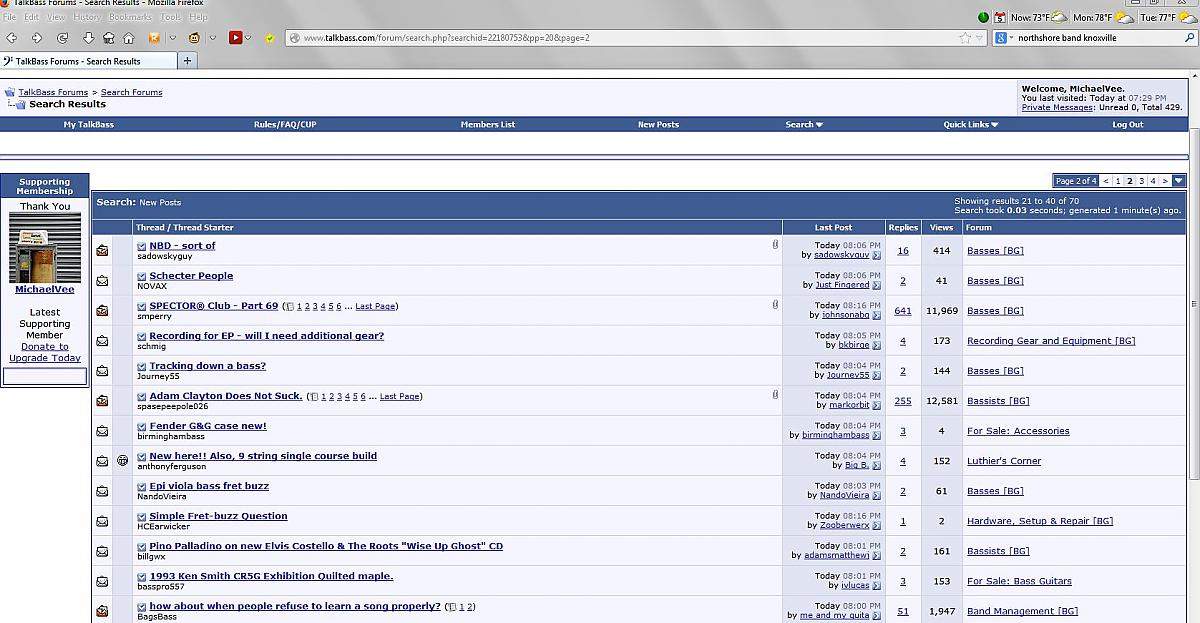Image resolution: width=1200 pixels, height=623 pixels.
Task: Click the MichaelVee avatar thumbnail
Action: point(45,248)
